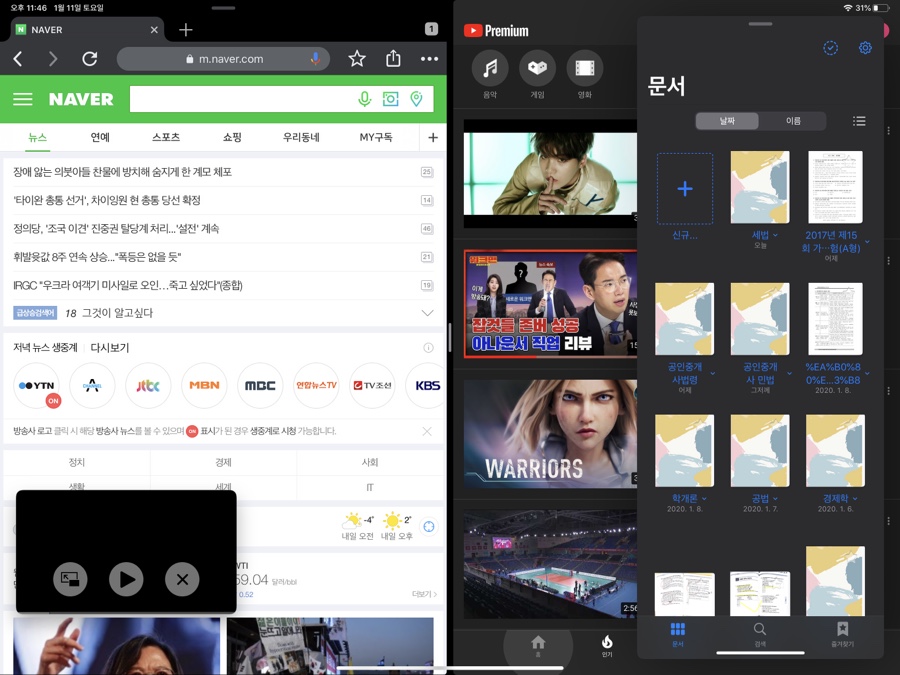Screen dimensions: 900x675
Task: Go forward in the browser
Action: point(53,59)
